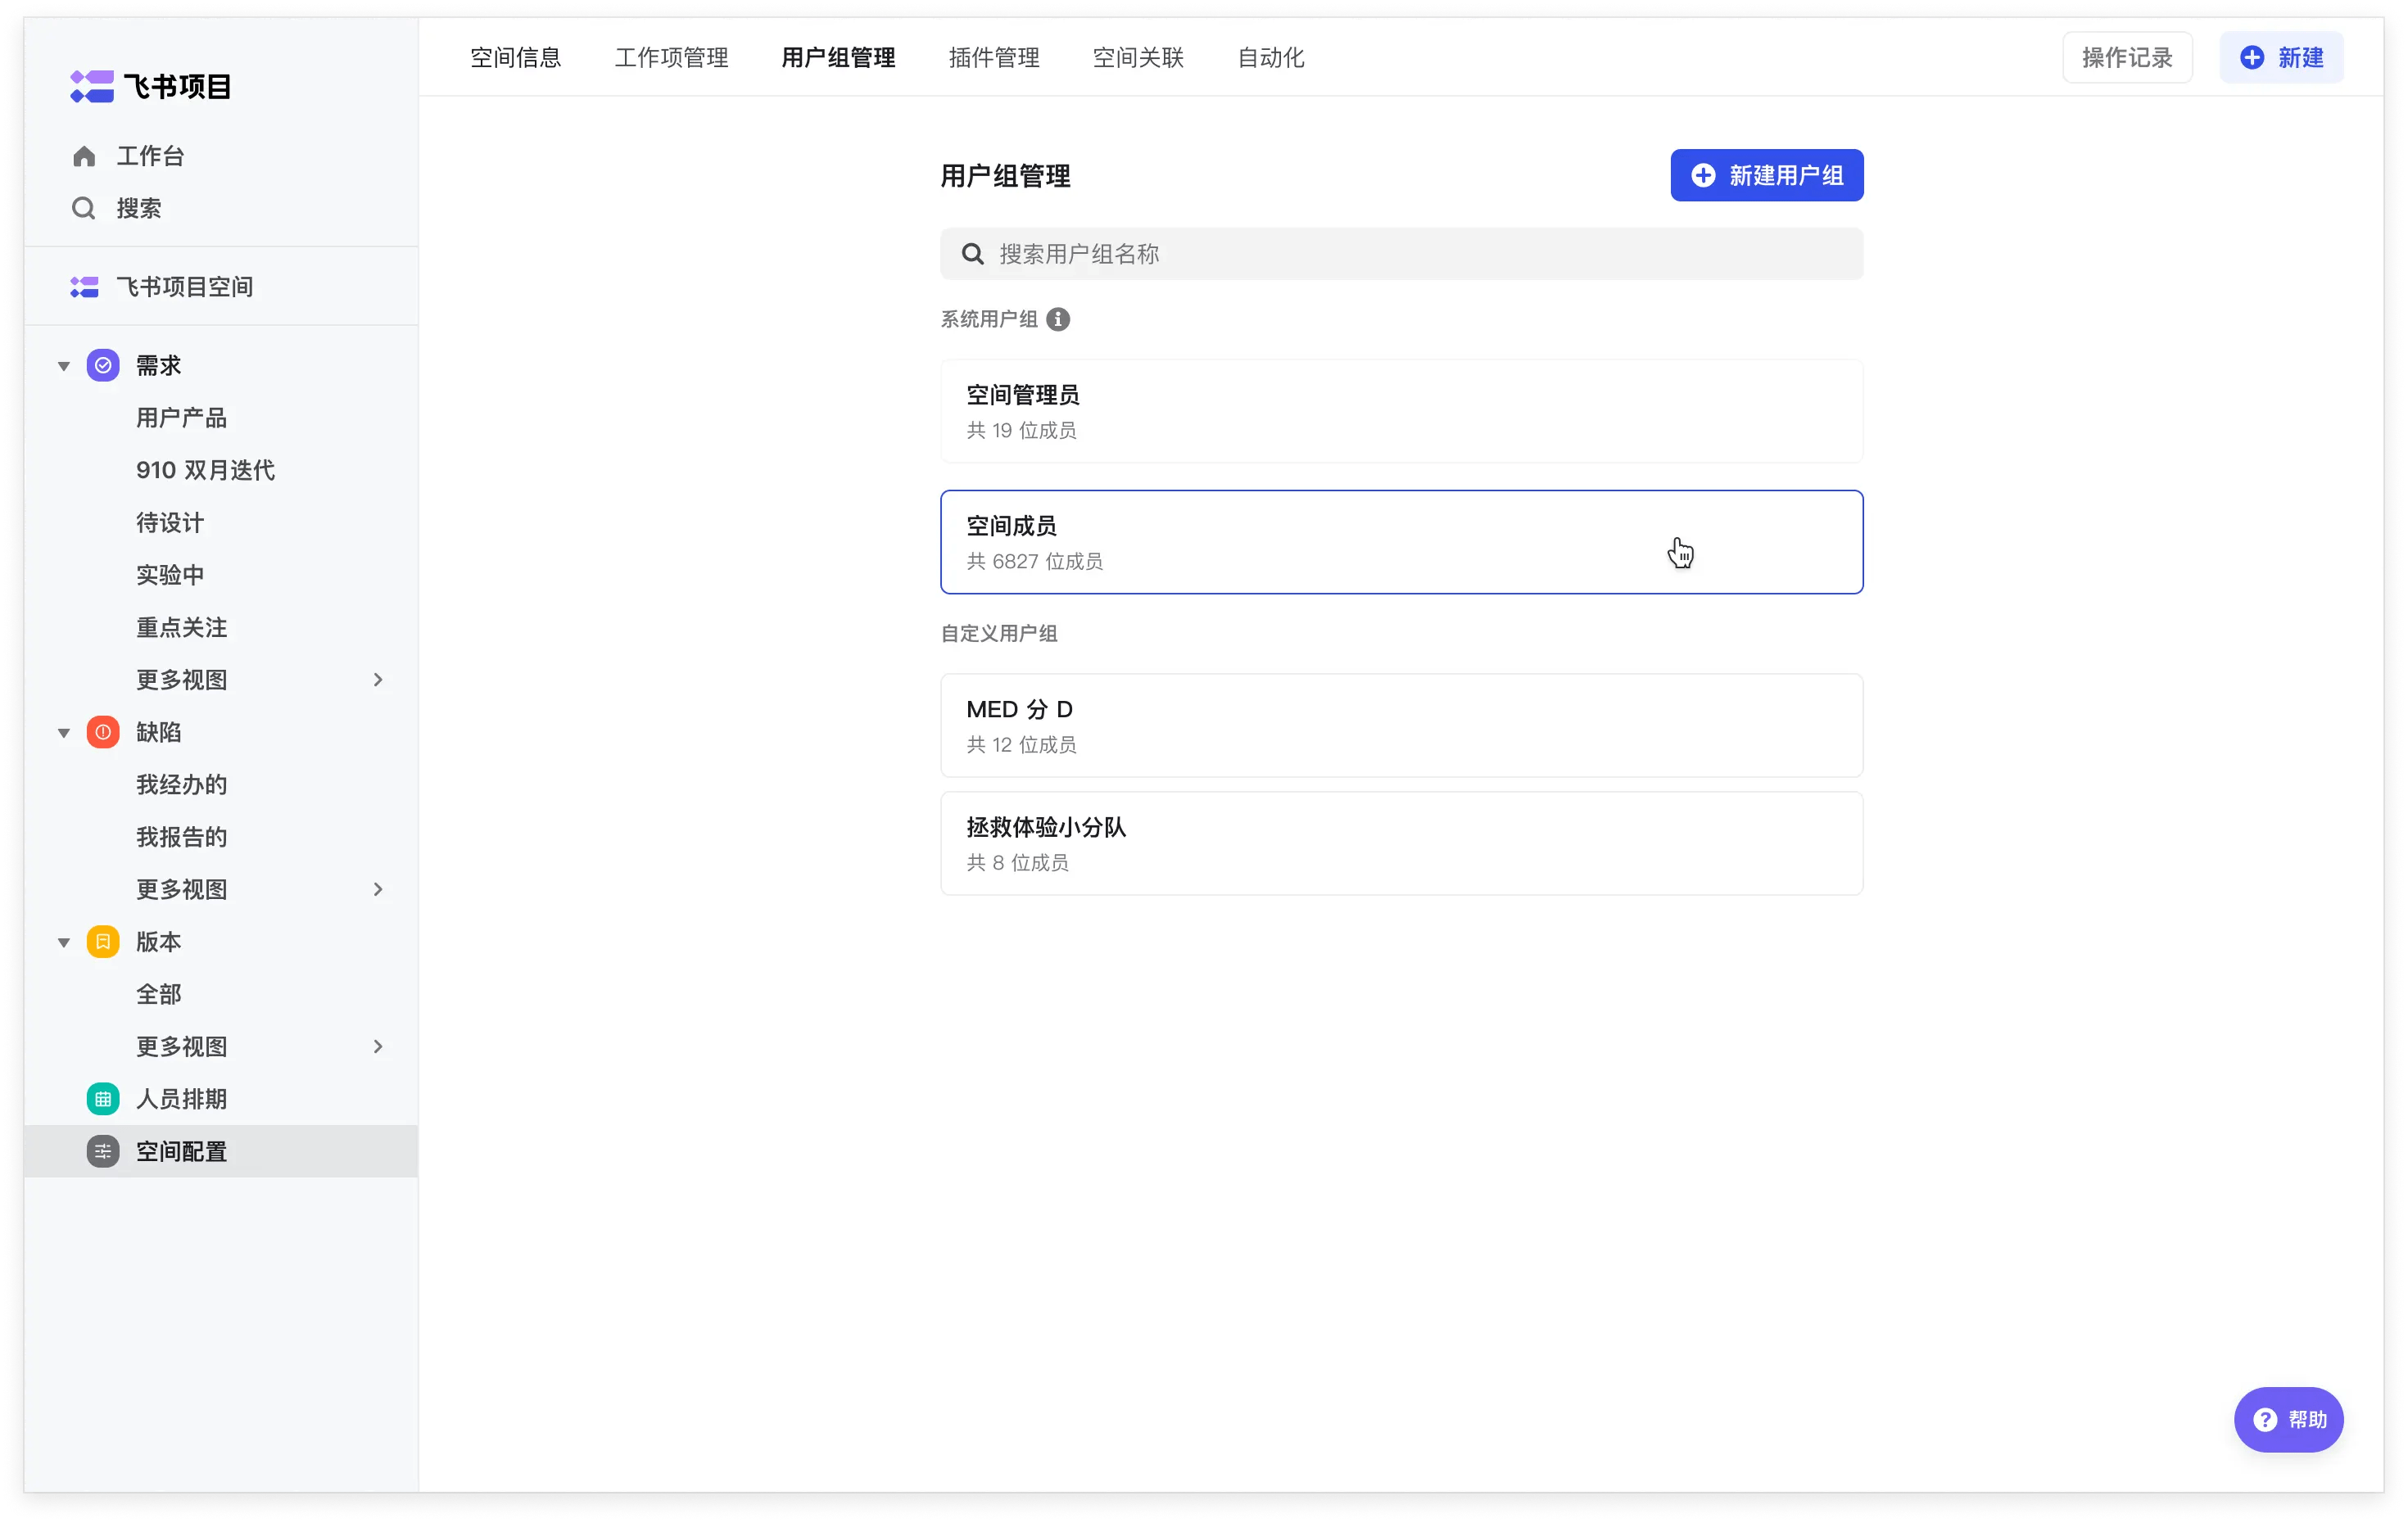Viewport: 2408px width, 1523px height.
Task: Click the top-right 新建 button
Action: 2281,57
